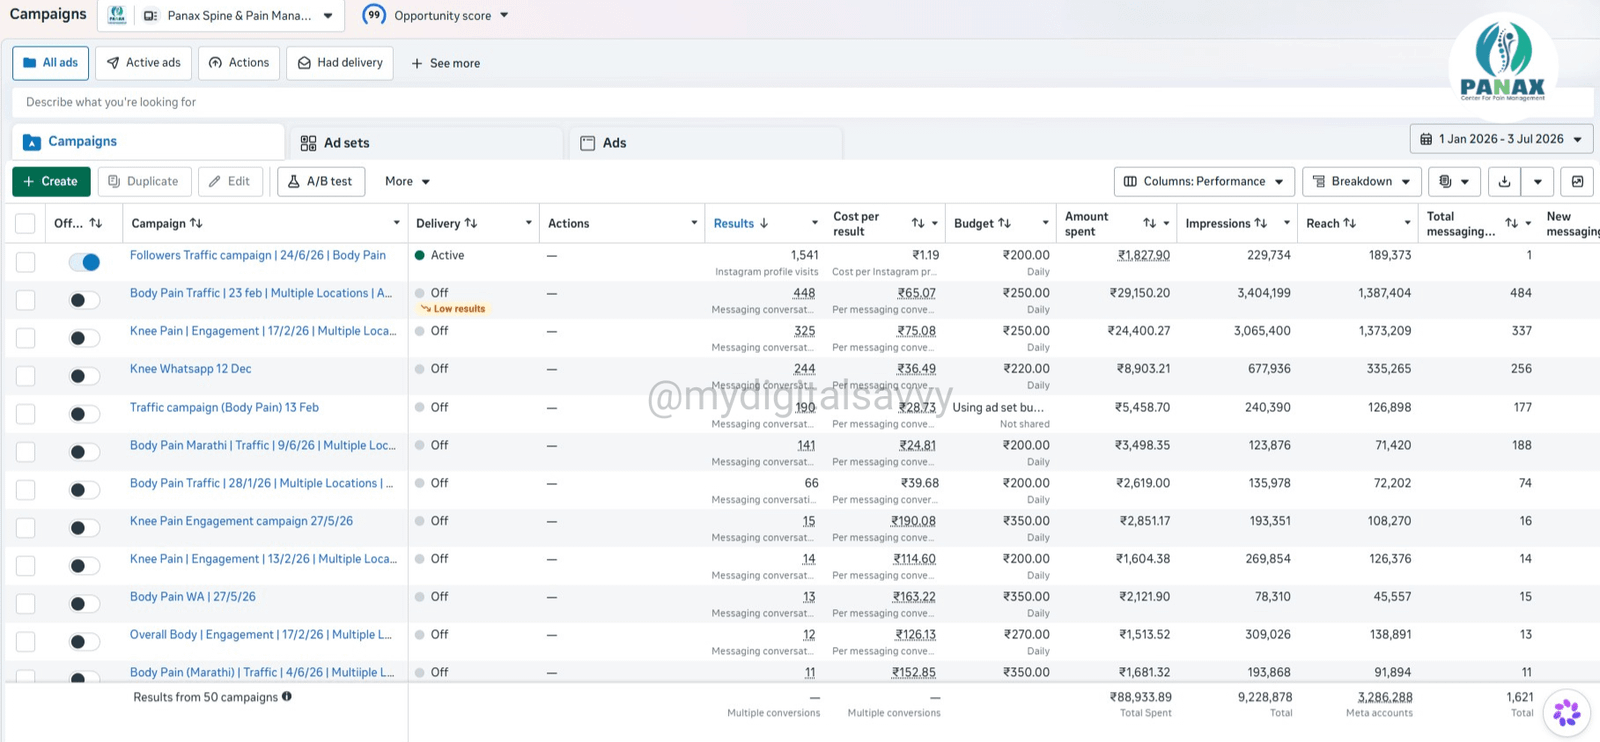Open the export options dropdown arrow
The image size is (1600, 742).
point(1537,181)
